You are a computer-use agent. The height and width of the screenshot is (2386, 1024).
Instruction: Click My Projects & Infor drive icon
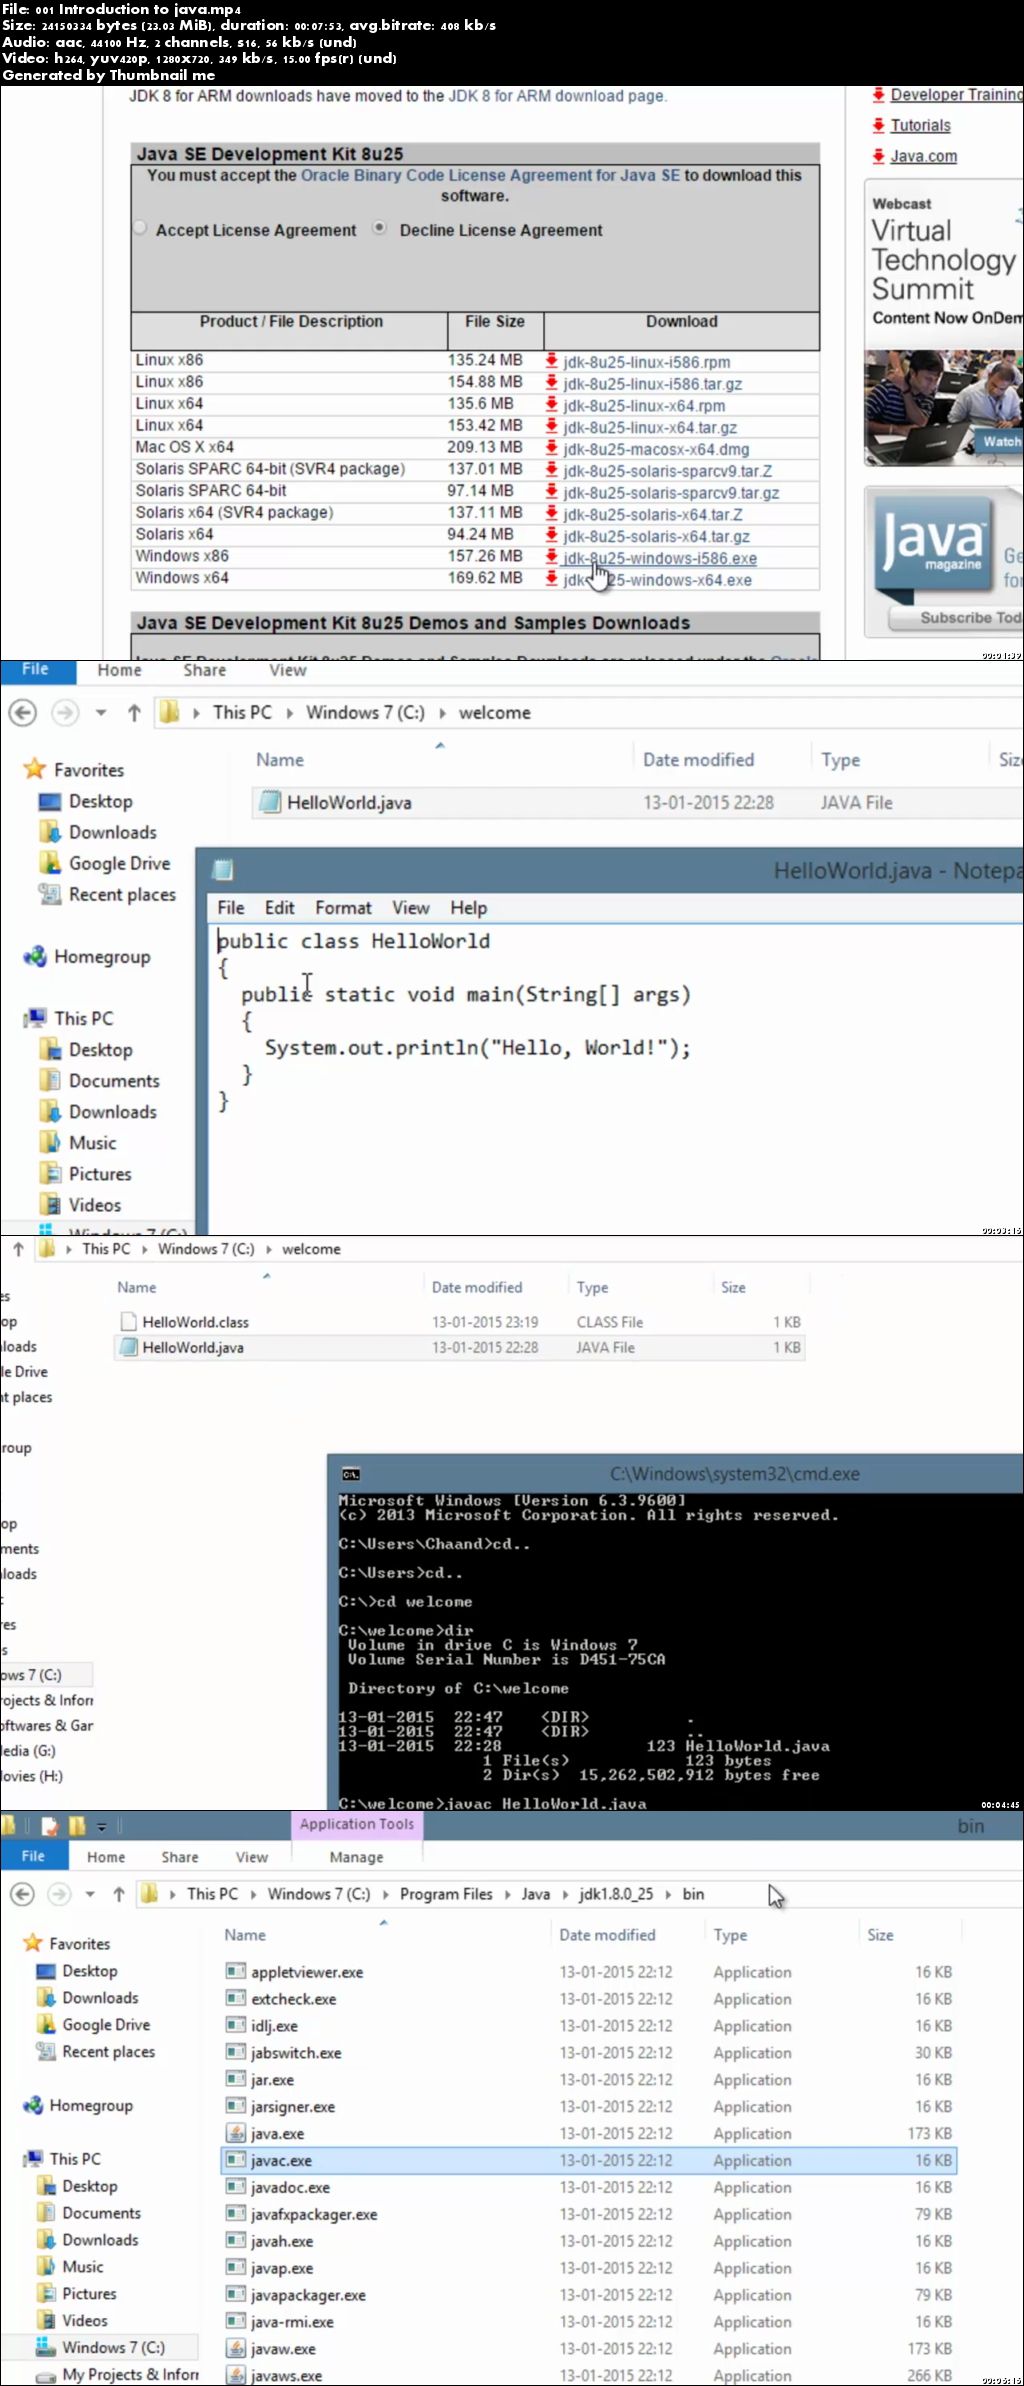tap(46, 2376)
